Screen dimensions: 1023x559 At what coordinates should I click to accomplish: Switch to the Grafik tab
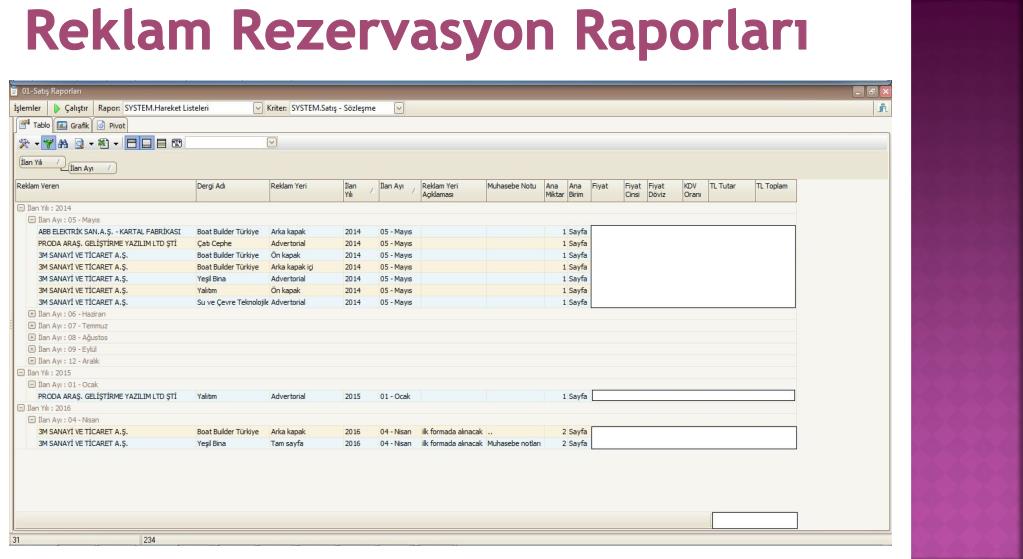[72, 125]
